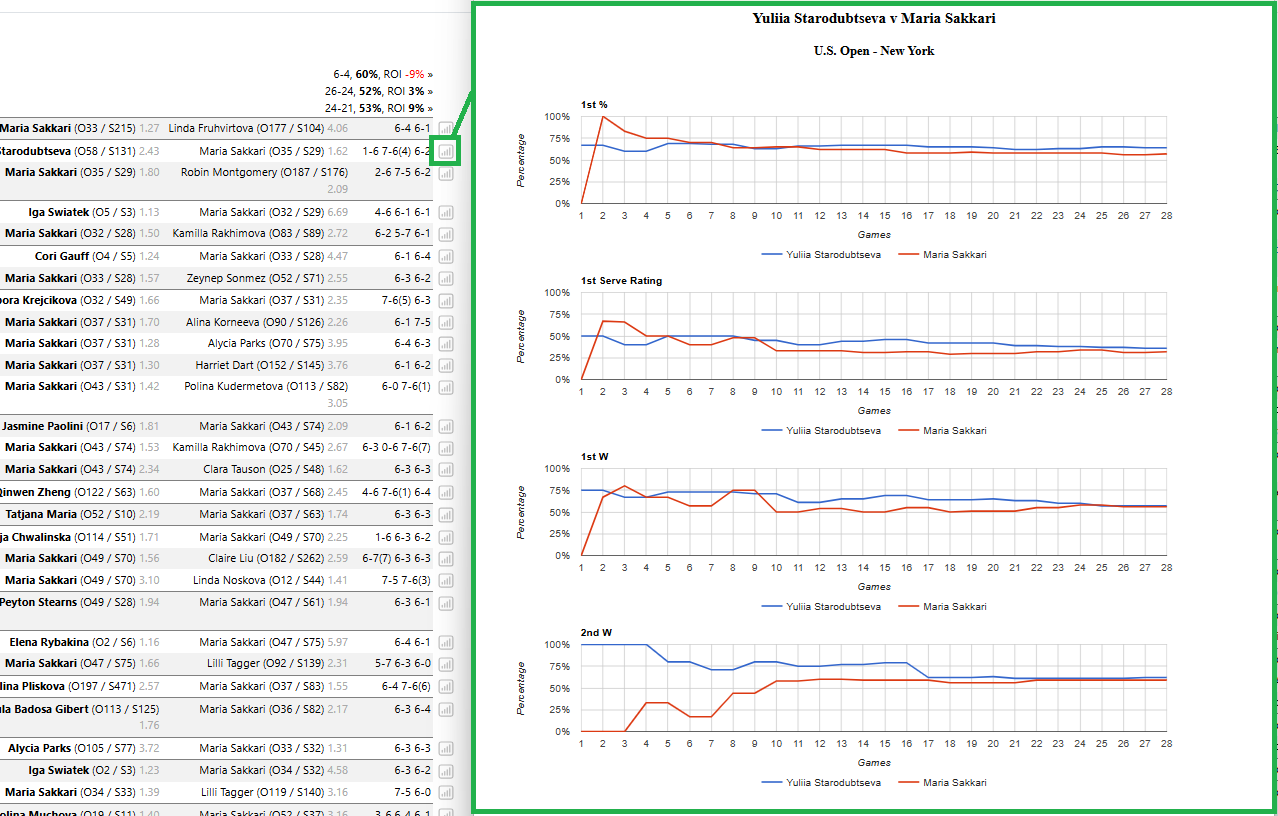Click 'Harriet Dart (O152 / S145)' player name
This screenshot has width=1278, height=816.
coord(260,365)
